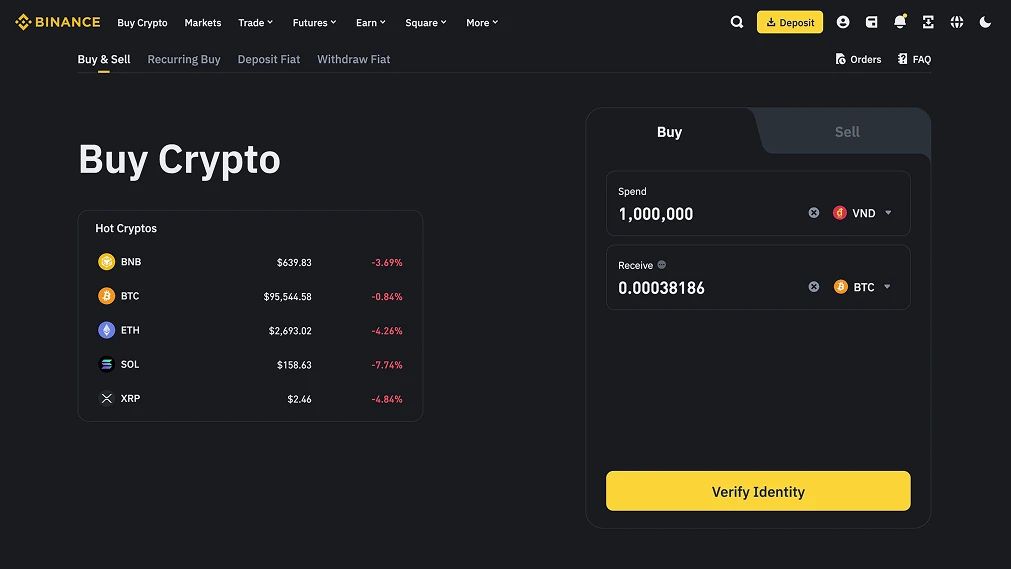Clear the Receive amount with X icon
Viewport: 1011px width, 569px height.
[814, 286]
